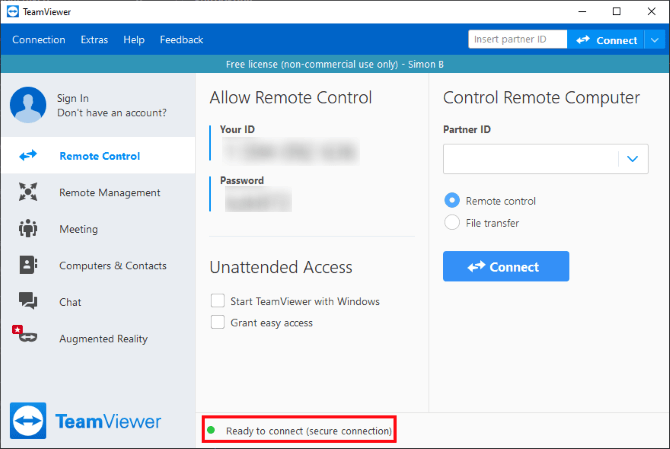Click the Insert partner ID field
The height and width of the screenshot is (449, 670).
point(517,39)
